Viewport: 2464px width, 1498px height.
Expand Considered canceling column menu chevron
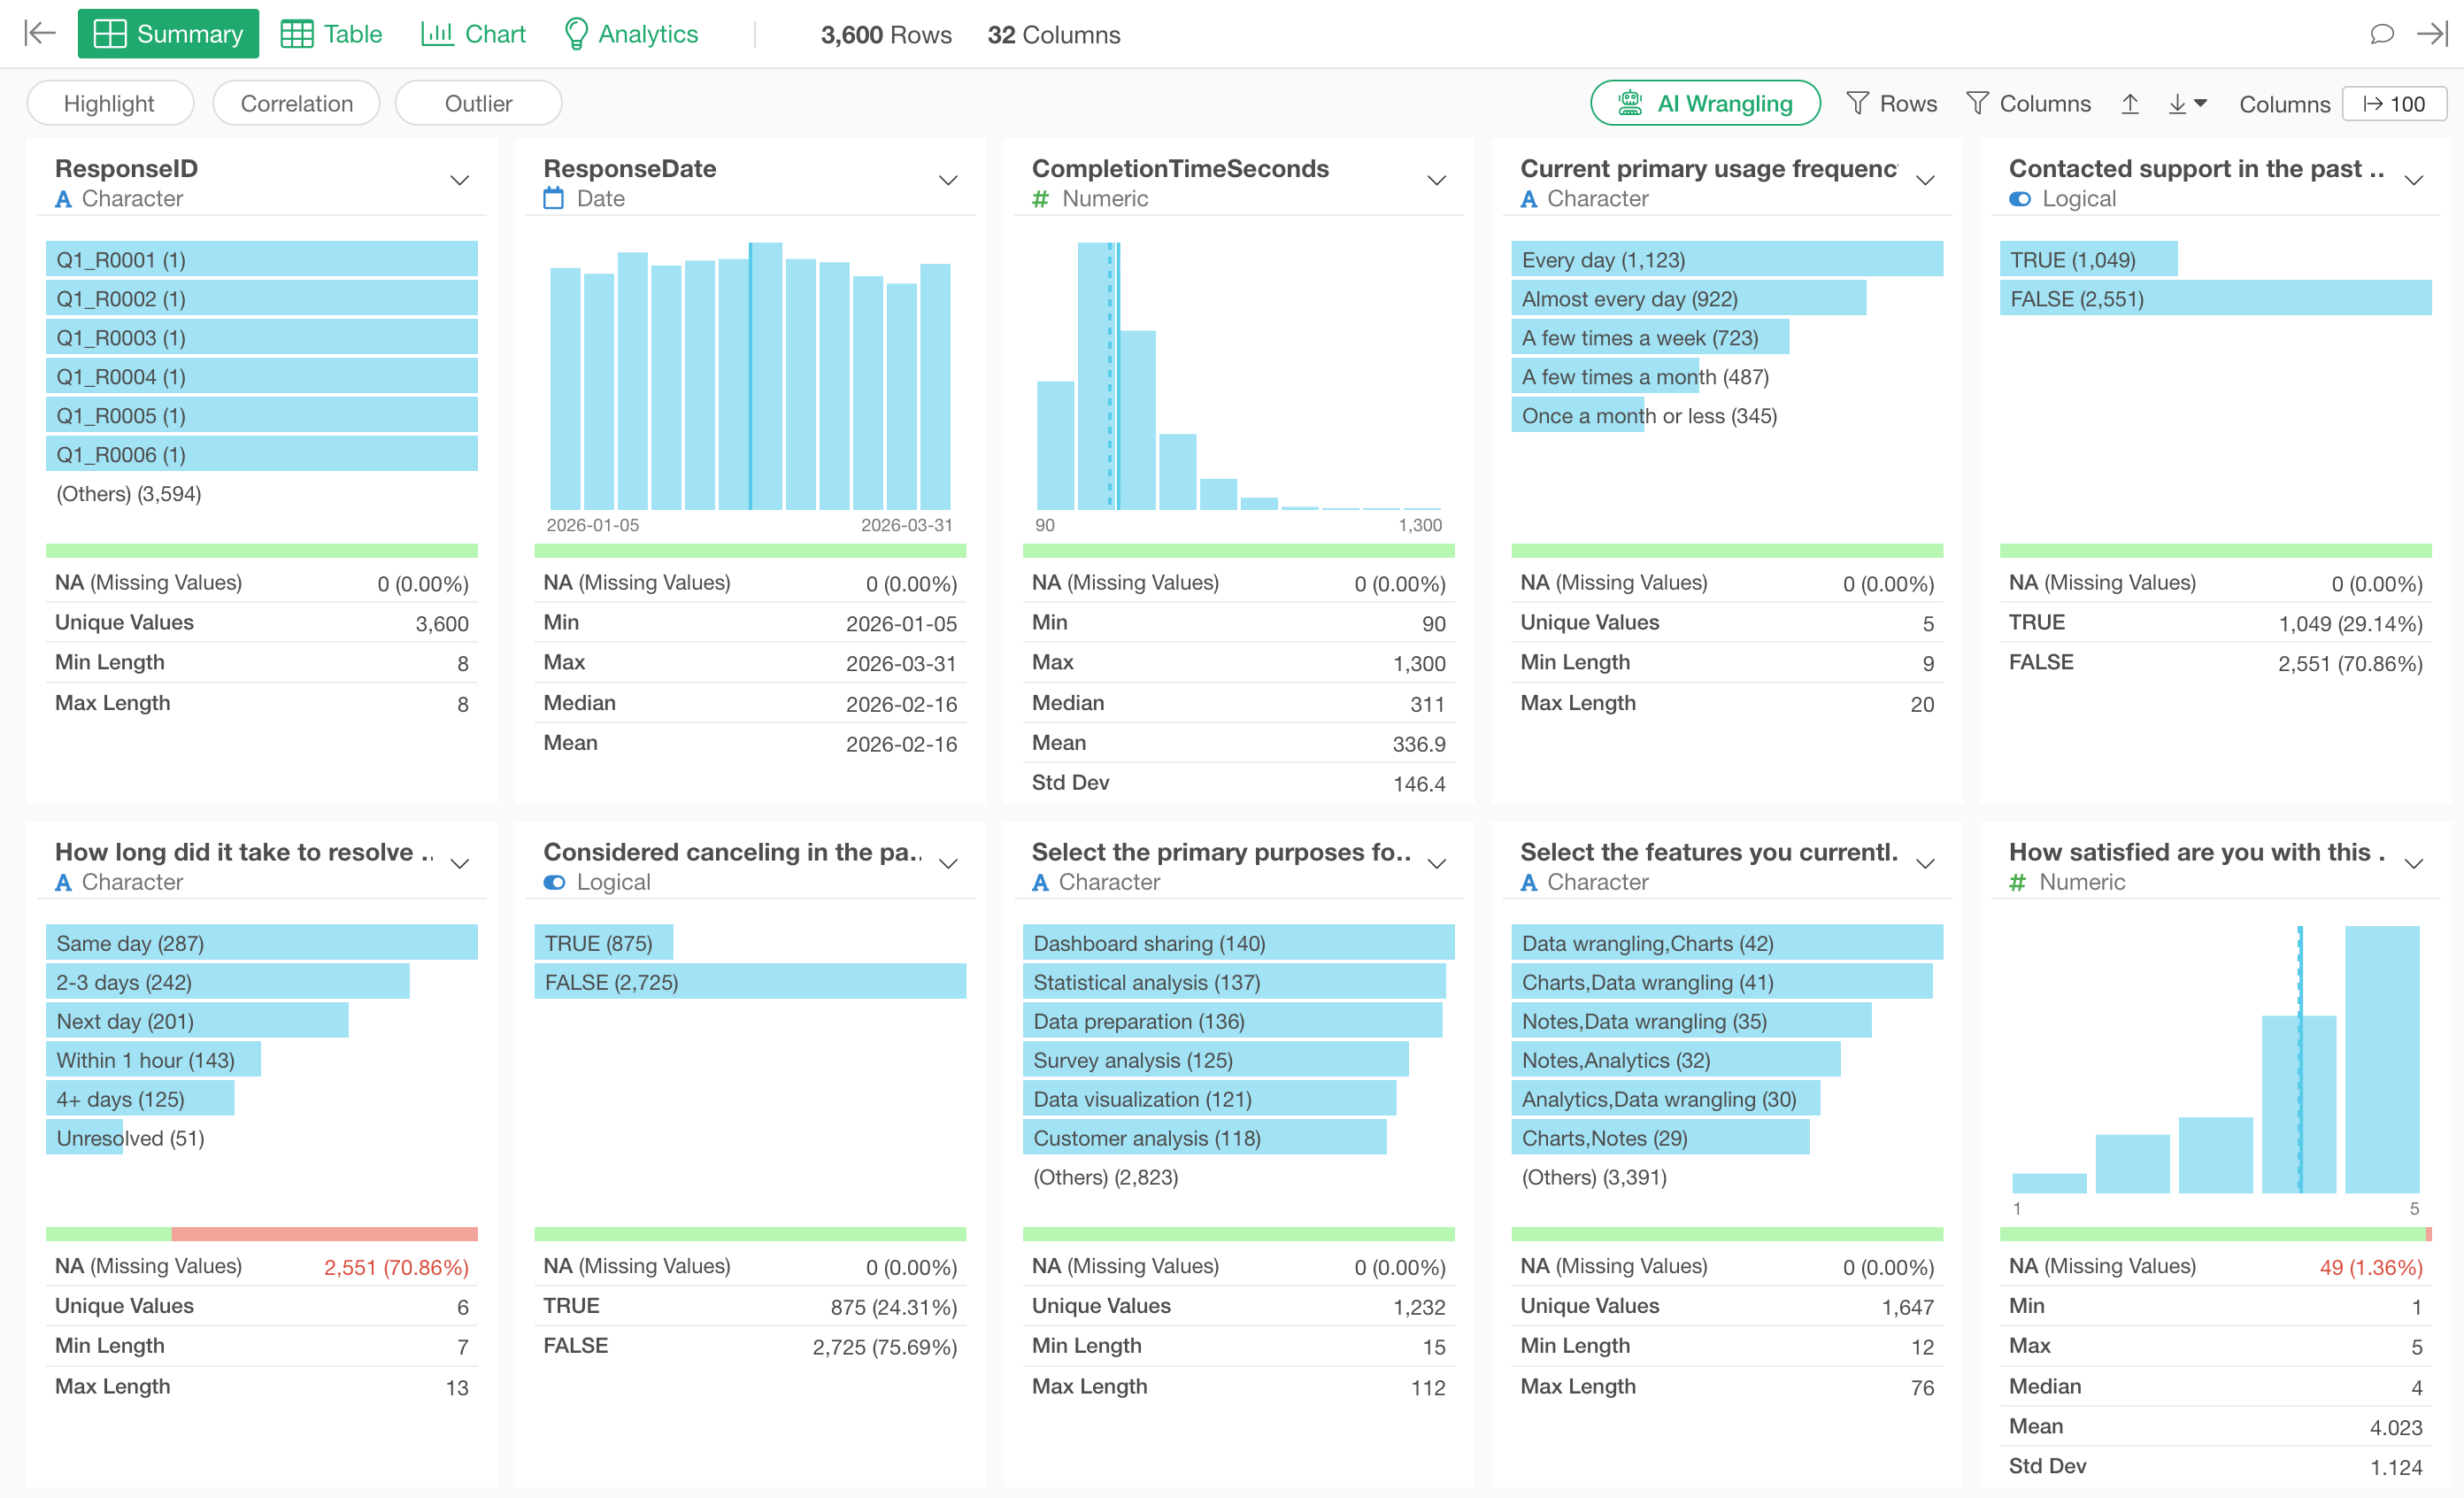[x=948, y=864]
